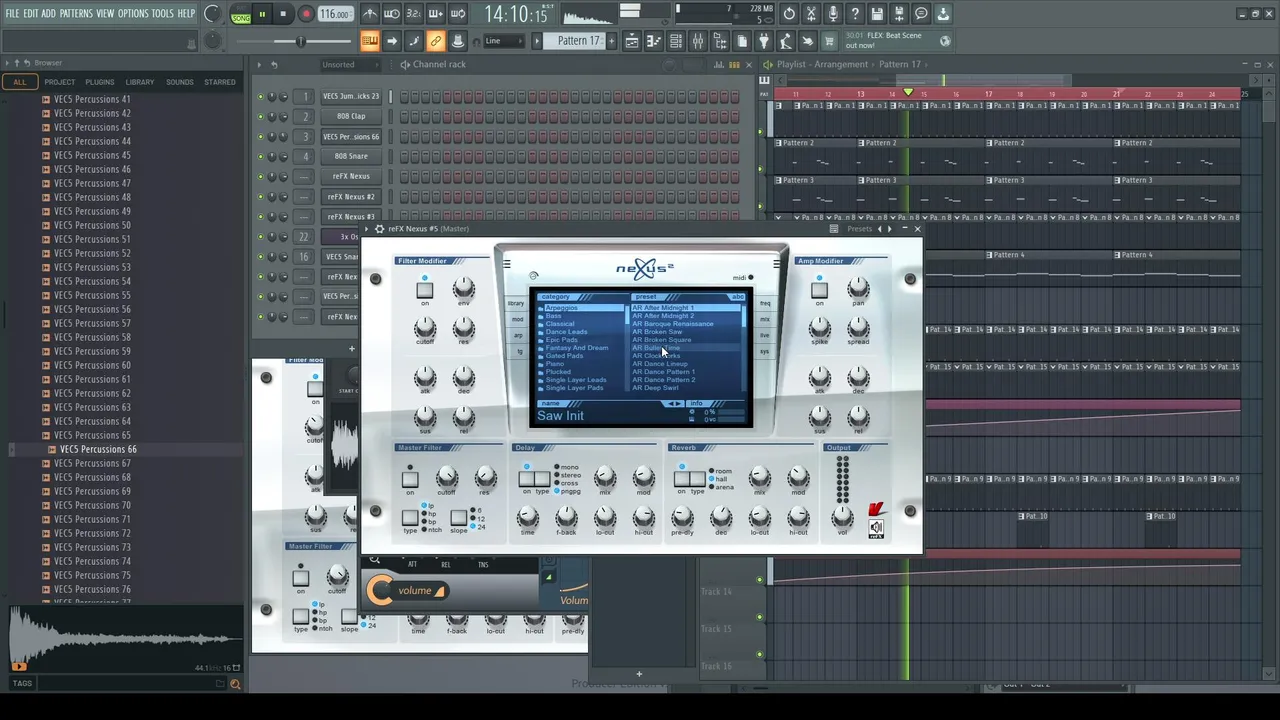Click the record button in transport

[306, 14]
